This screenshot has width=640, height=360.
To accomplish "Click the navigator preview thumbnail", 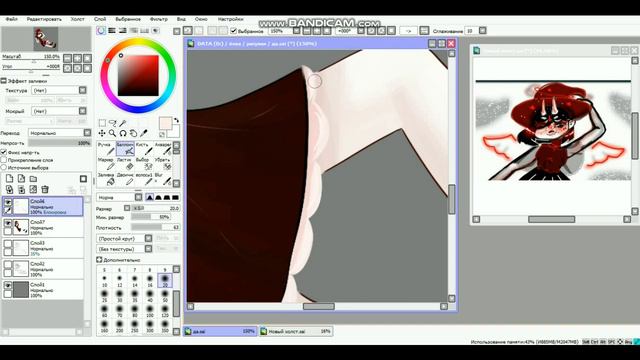I will tap(46, 39).
